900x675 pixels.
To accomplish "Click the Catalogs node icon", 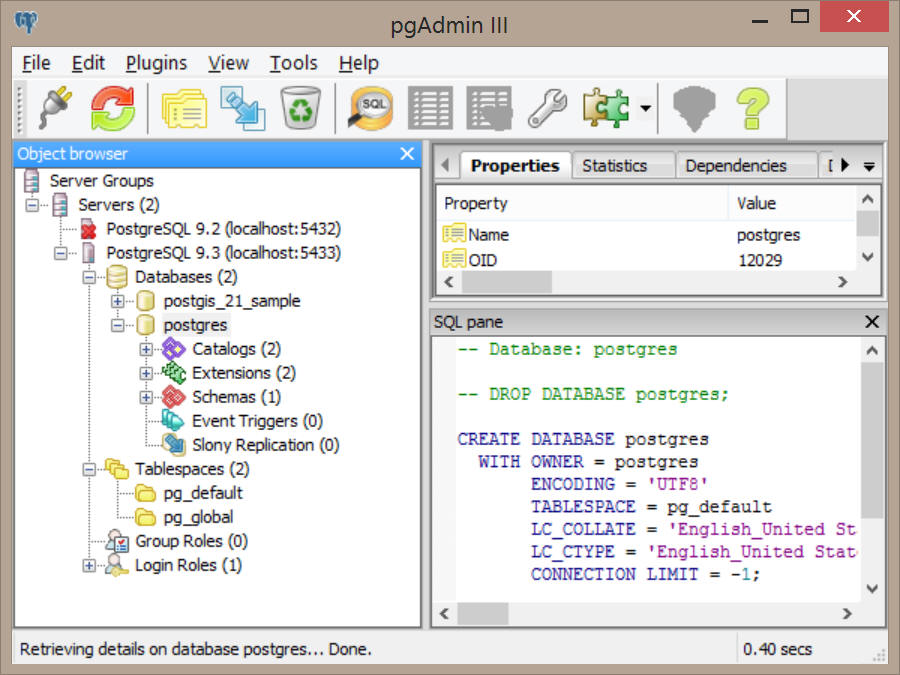I will [x=173, y=348].
